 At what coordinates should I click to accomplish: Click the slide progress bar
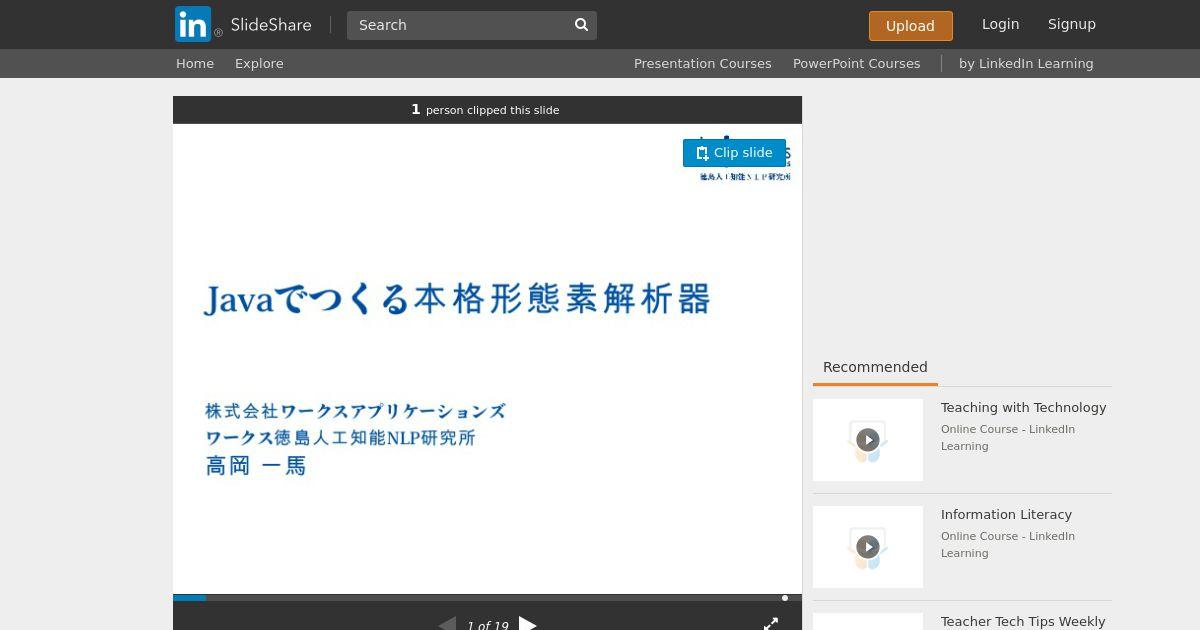pos(487,598)
